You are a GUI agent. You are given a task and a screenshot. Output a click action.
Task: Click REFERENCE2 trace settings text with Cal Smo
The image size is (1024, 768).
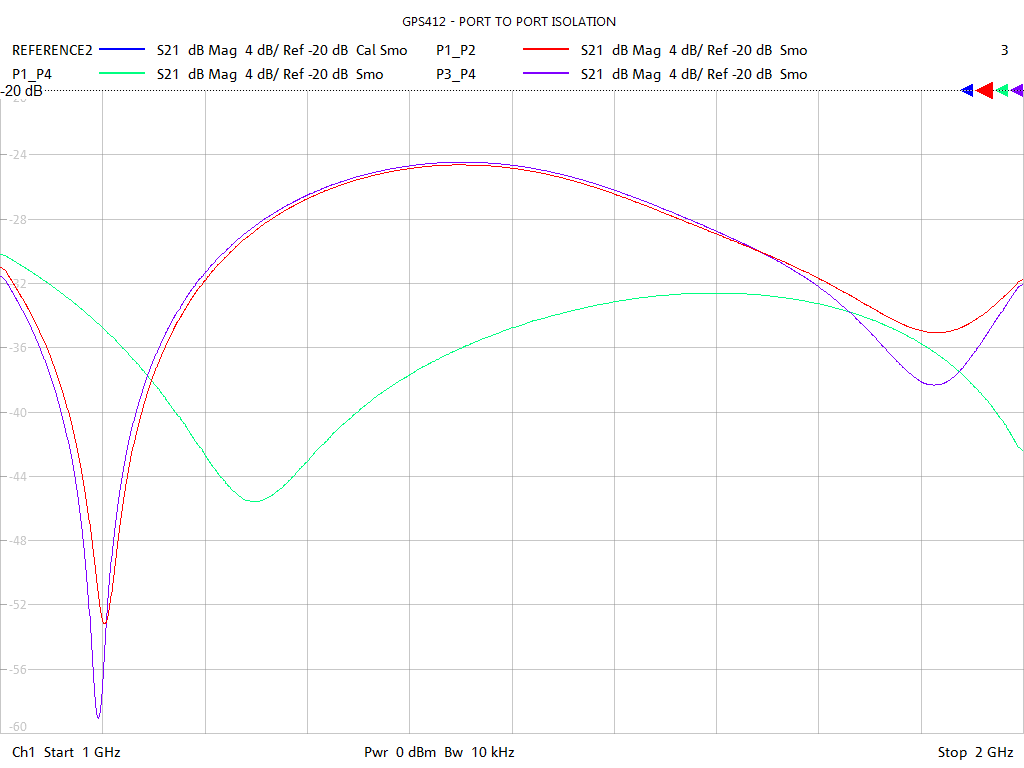(x=282, y=50)
